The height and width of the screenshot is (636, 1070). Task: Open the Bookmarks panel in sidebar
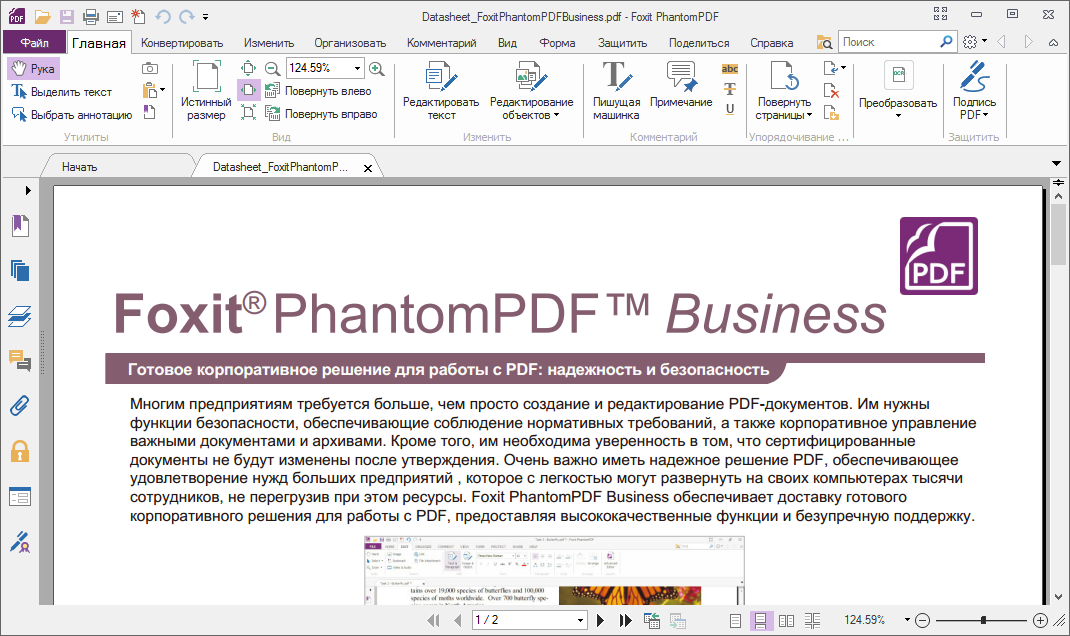[x=20, y=226]
